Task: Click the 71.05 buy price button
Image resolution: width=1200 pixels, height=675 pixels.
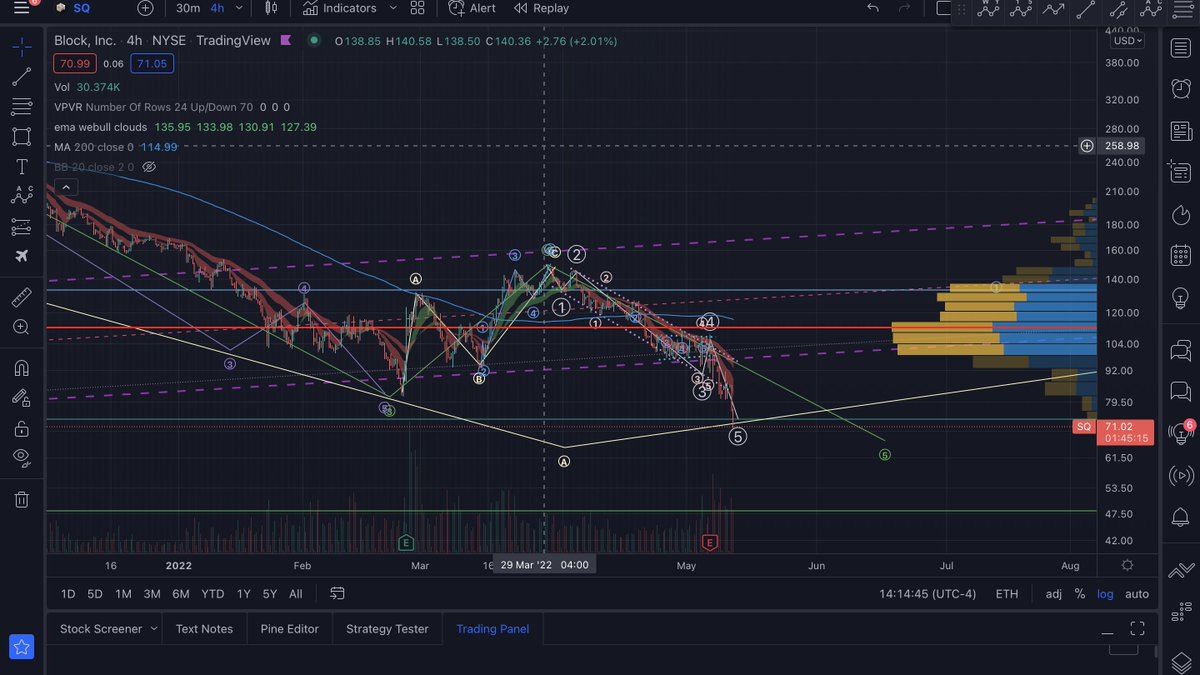Action: 153,63
